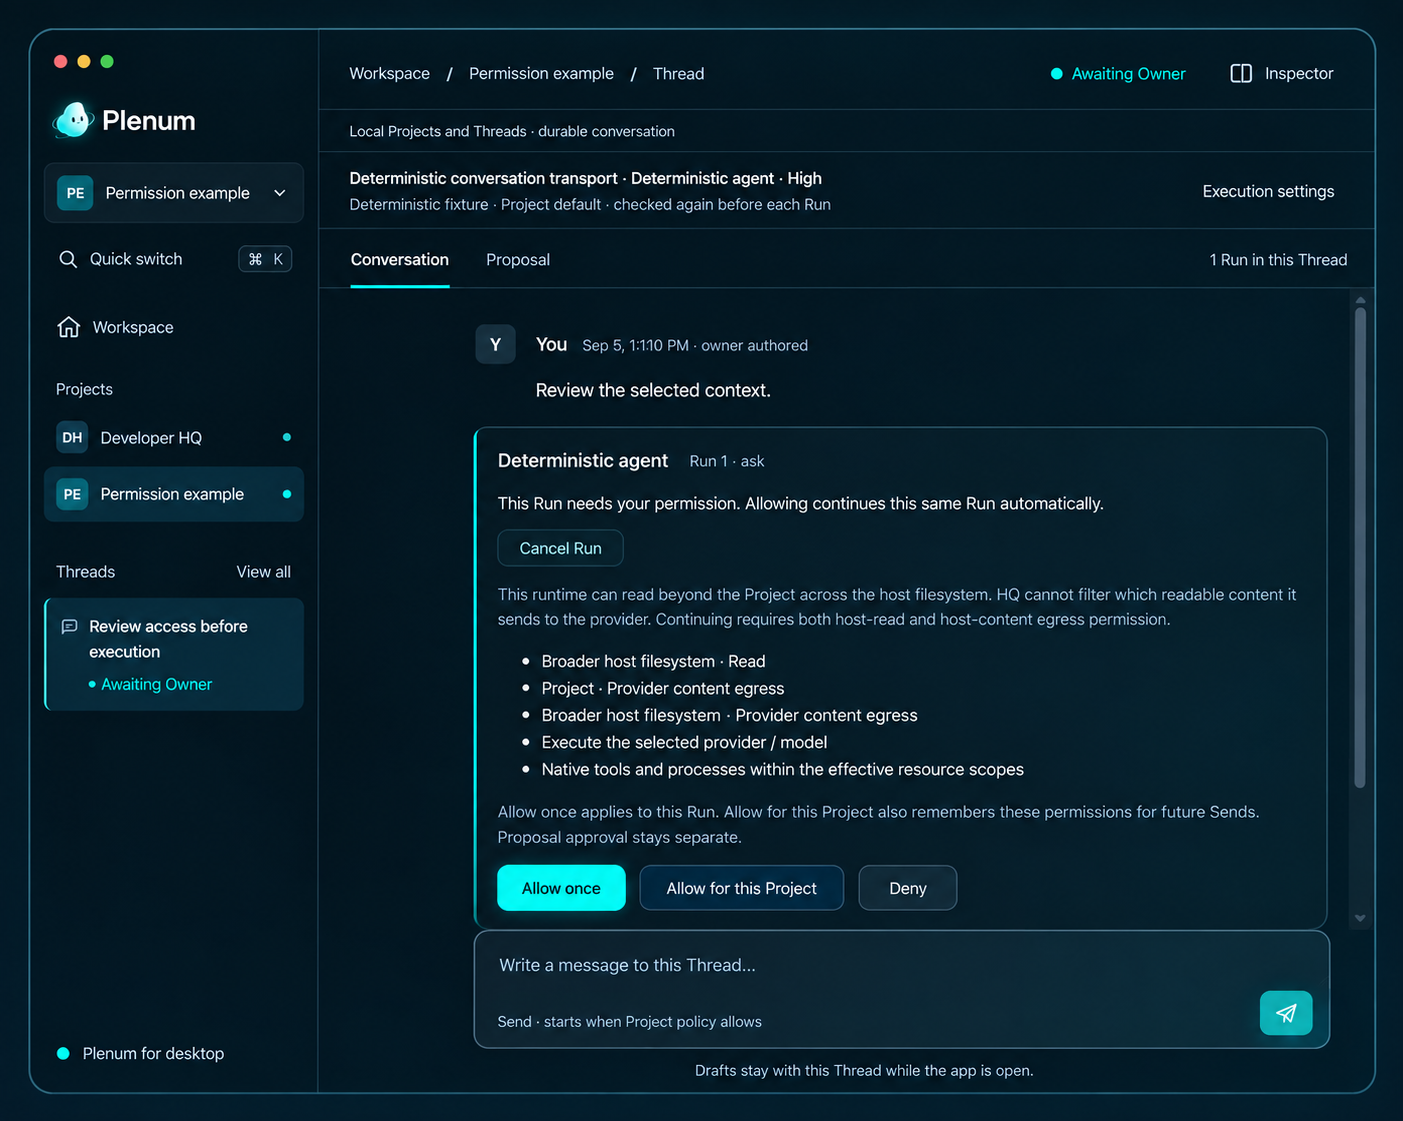This screenshot has width=1403, height=1121.
Task: Click the paper plane send button
Action: pyautogui.click(x=1286, y=1013)
